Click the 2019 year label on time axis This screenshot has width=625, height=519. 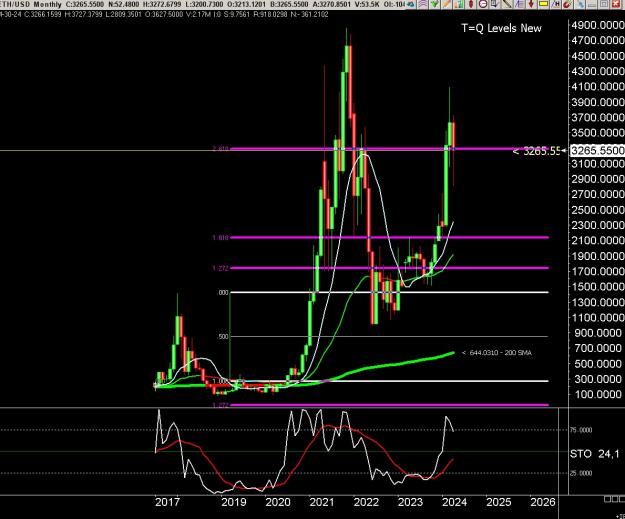pos(234,502)
